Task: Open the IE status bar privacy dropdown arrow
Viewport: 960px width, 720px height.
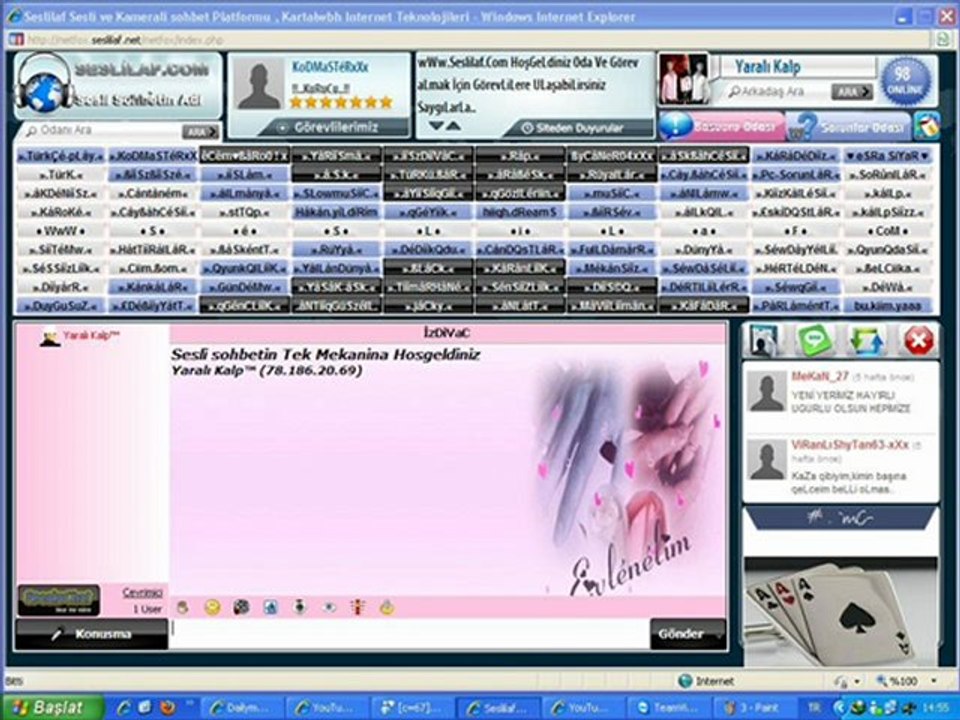Action: (x=857, y=681)
